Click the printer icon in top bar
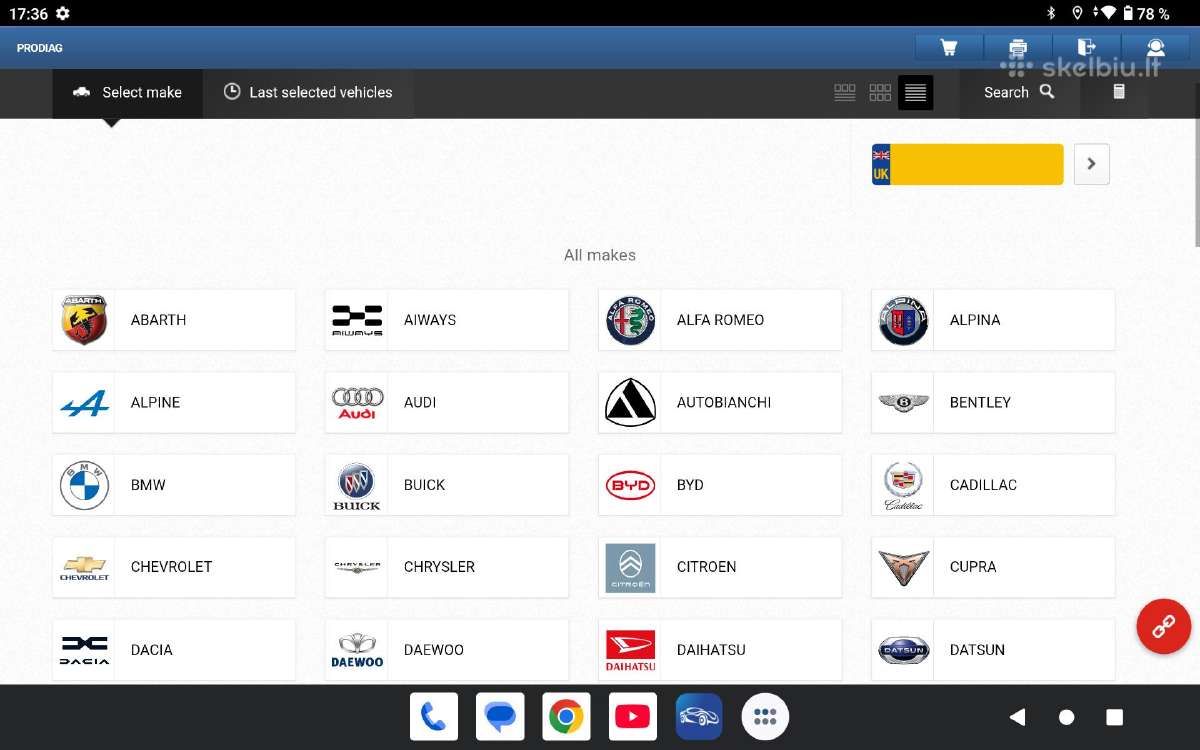The image size is (1200, 750). click(x=1017, y=47)
